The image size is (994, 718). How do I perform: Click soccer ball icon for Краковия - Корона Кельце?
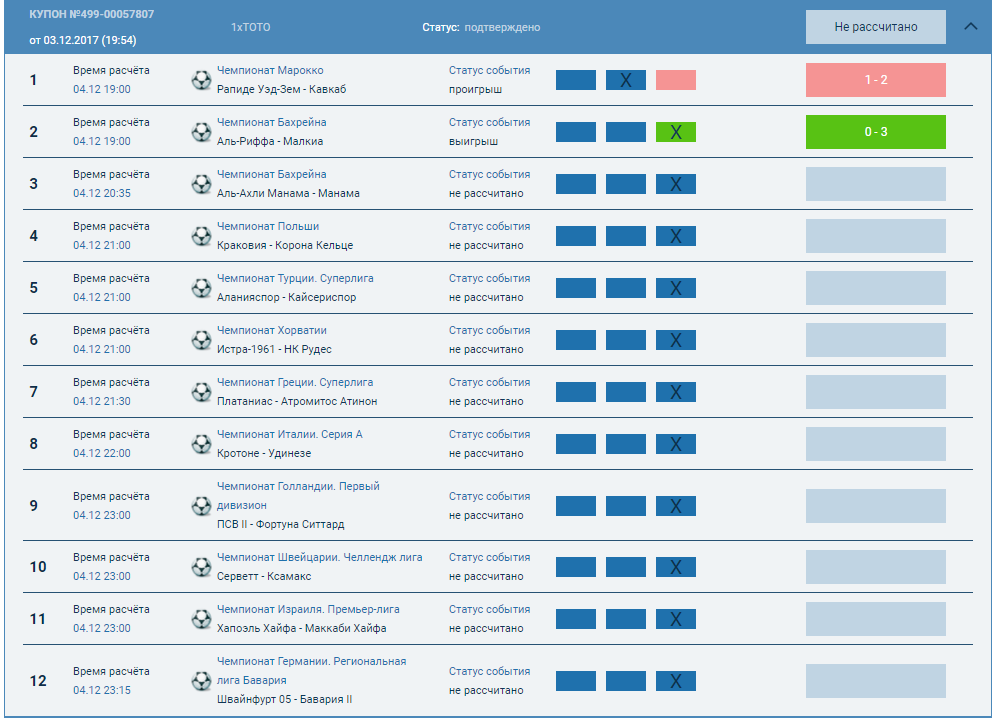click(x=201, y=236)
